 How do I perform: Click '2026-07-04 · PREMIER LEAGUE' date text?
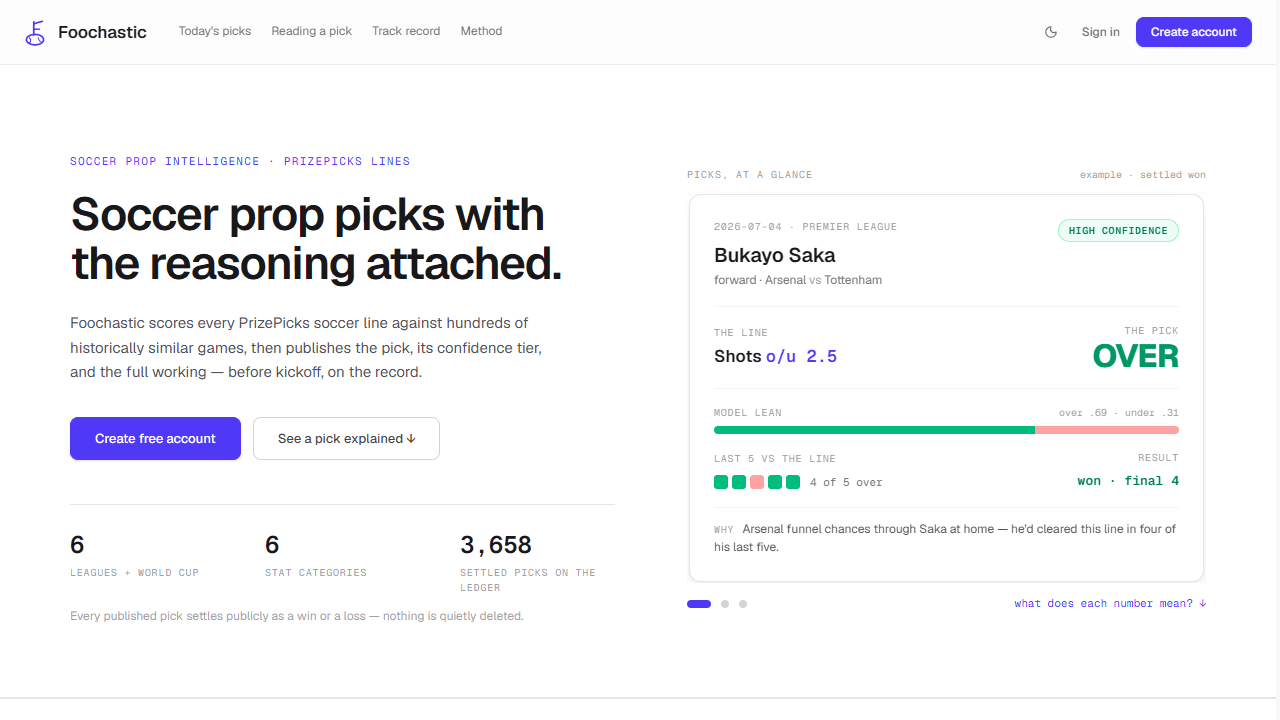[x=805, y=227]
